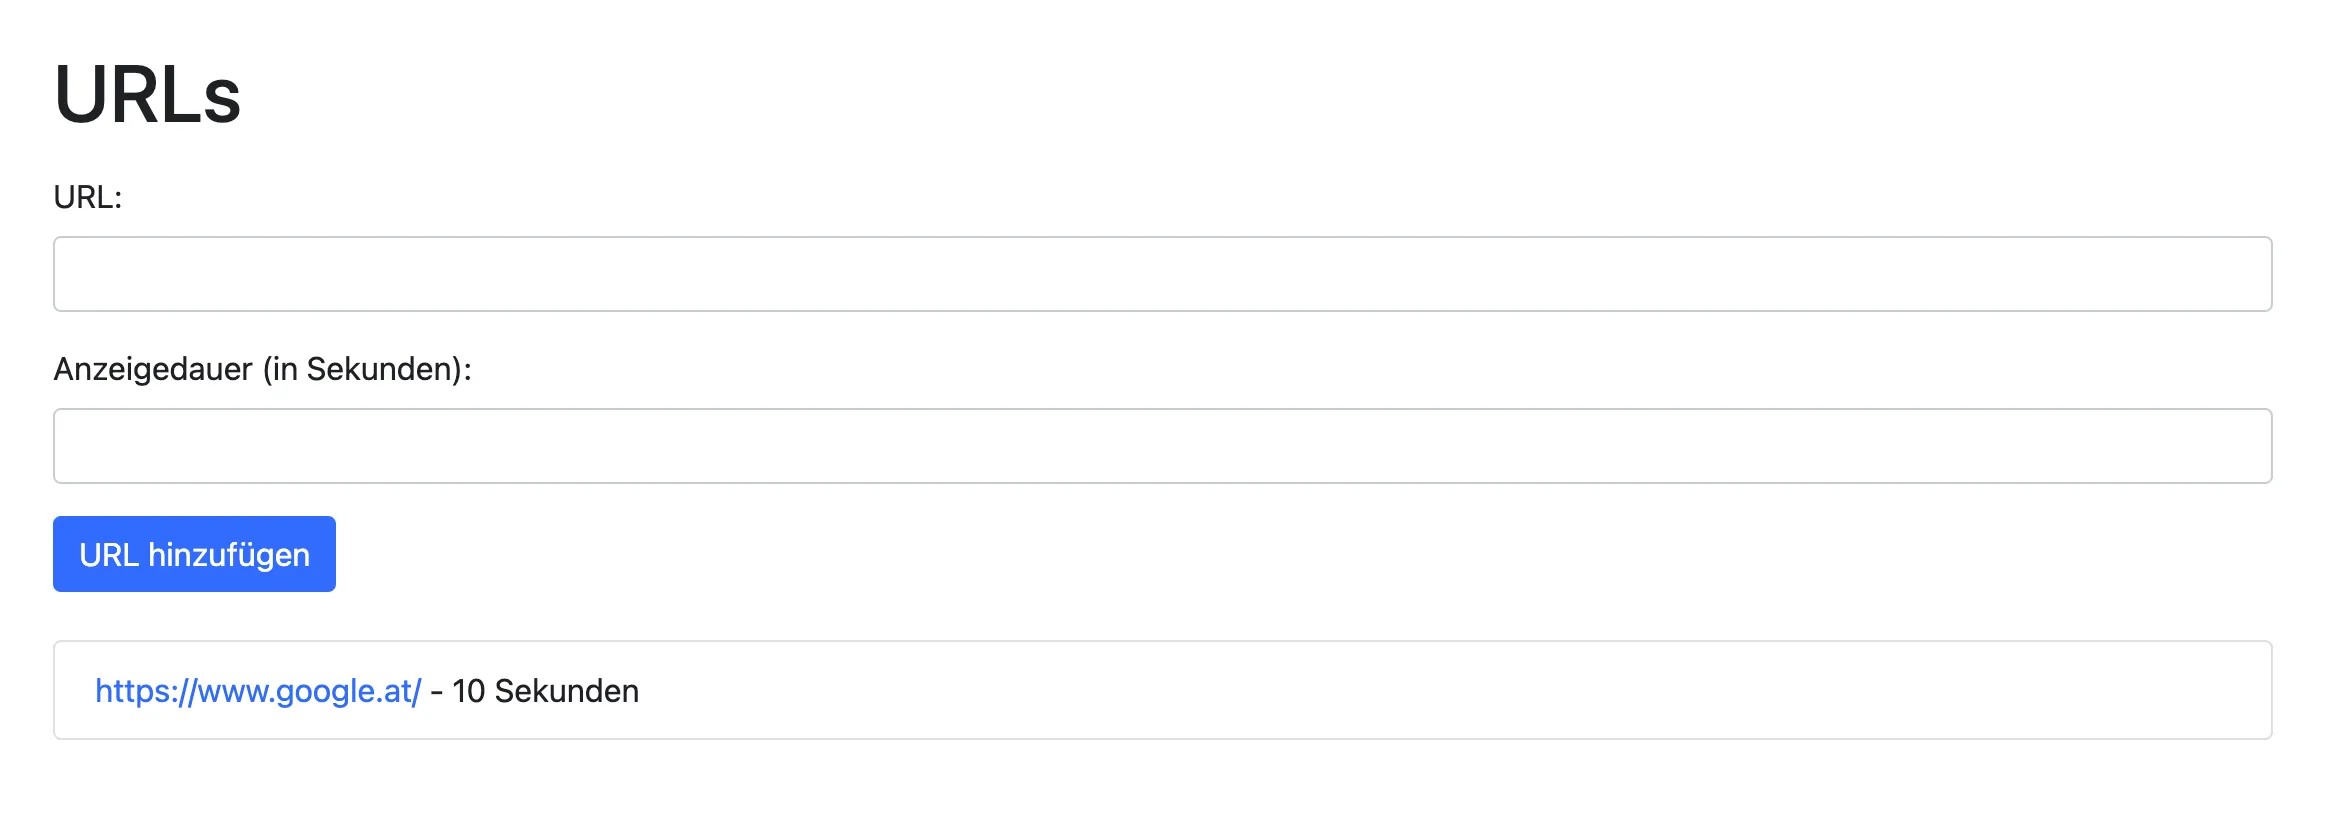Image resolution: width=2352 pixels, height=832 pixels.
Task: Add a URL using the hinzufügen button
Action: pyautogui.click(x=194, y=554)
